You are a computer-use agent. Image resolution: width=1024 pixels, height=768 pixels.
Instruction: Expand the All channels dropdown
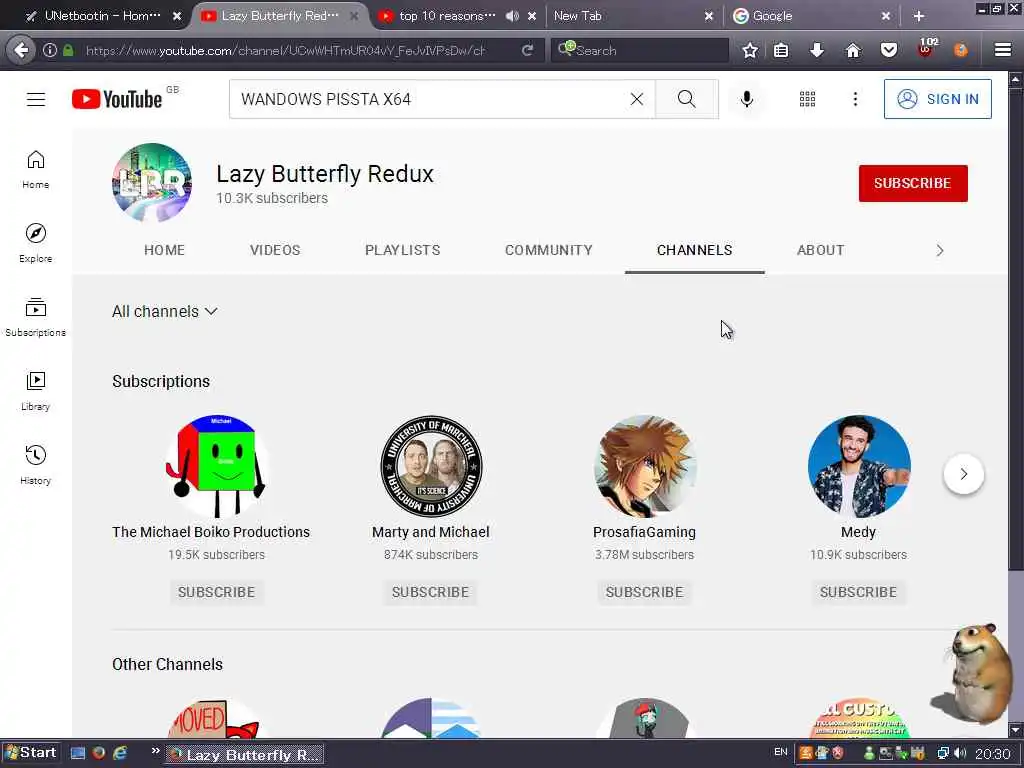point(165,312)
